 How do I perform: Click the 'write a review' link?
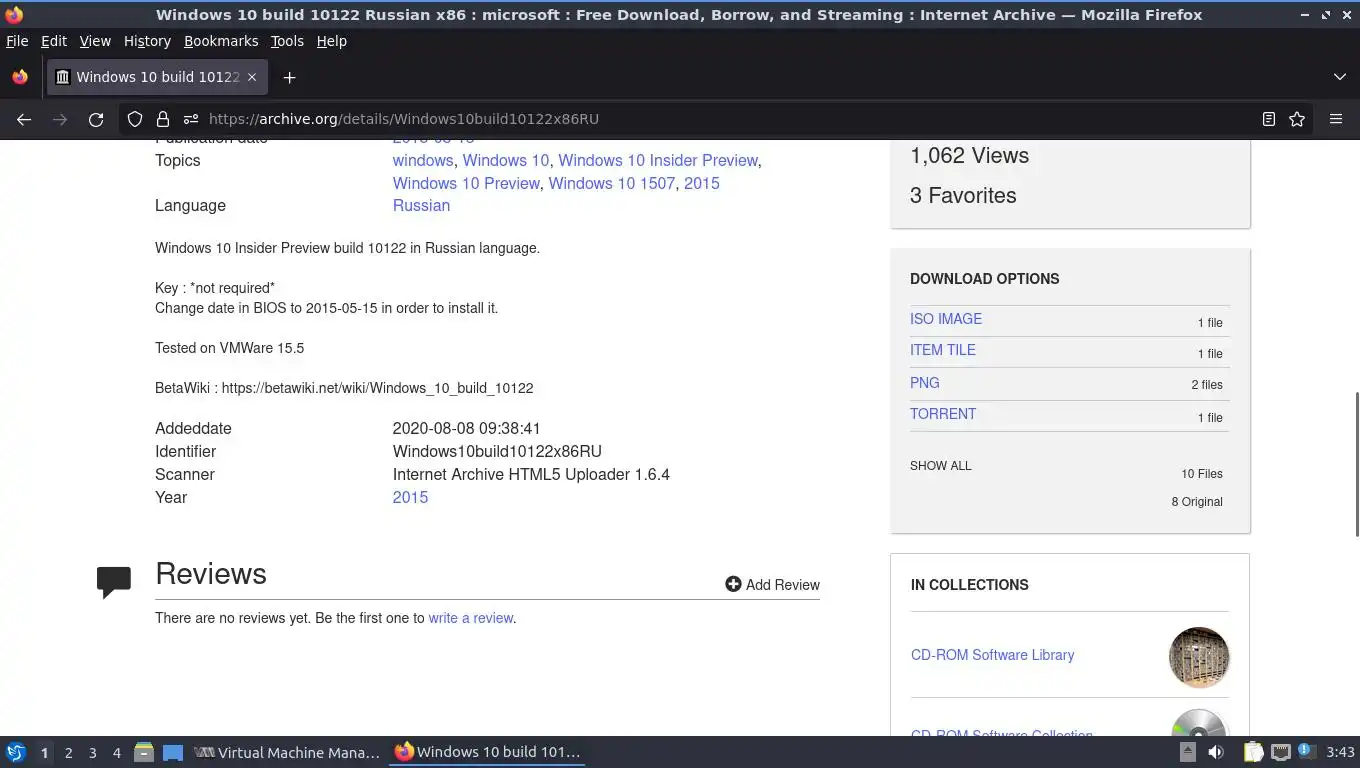point(471,618)
